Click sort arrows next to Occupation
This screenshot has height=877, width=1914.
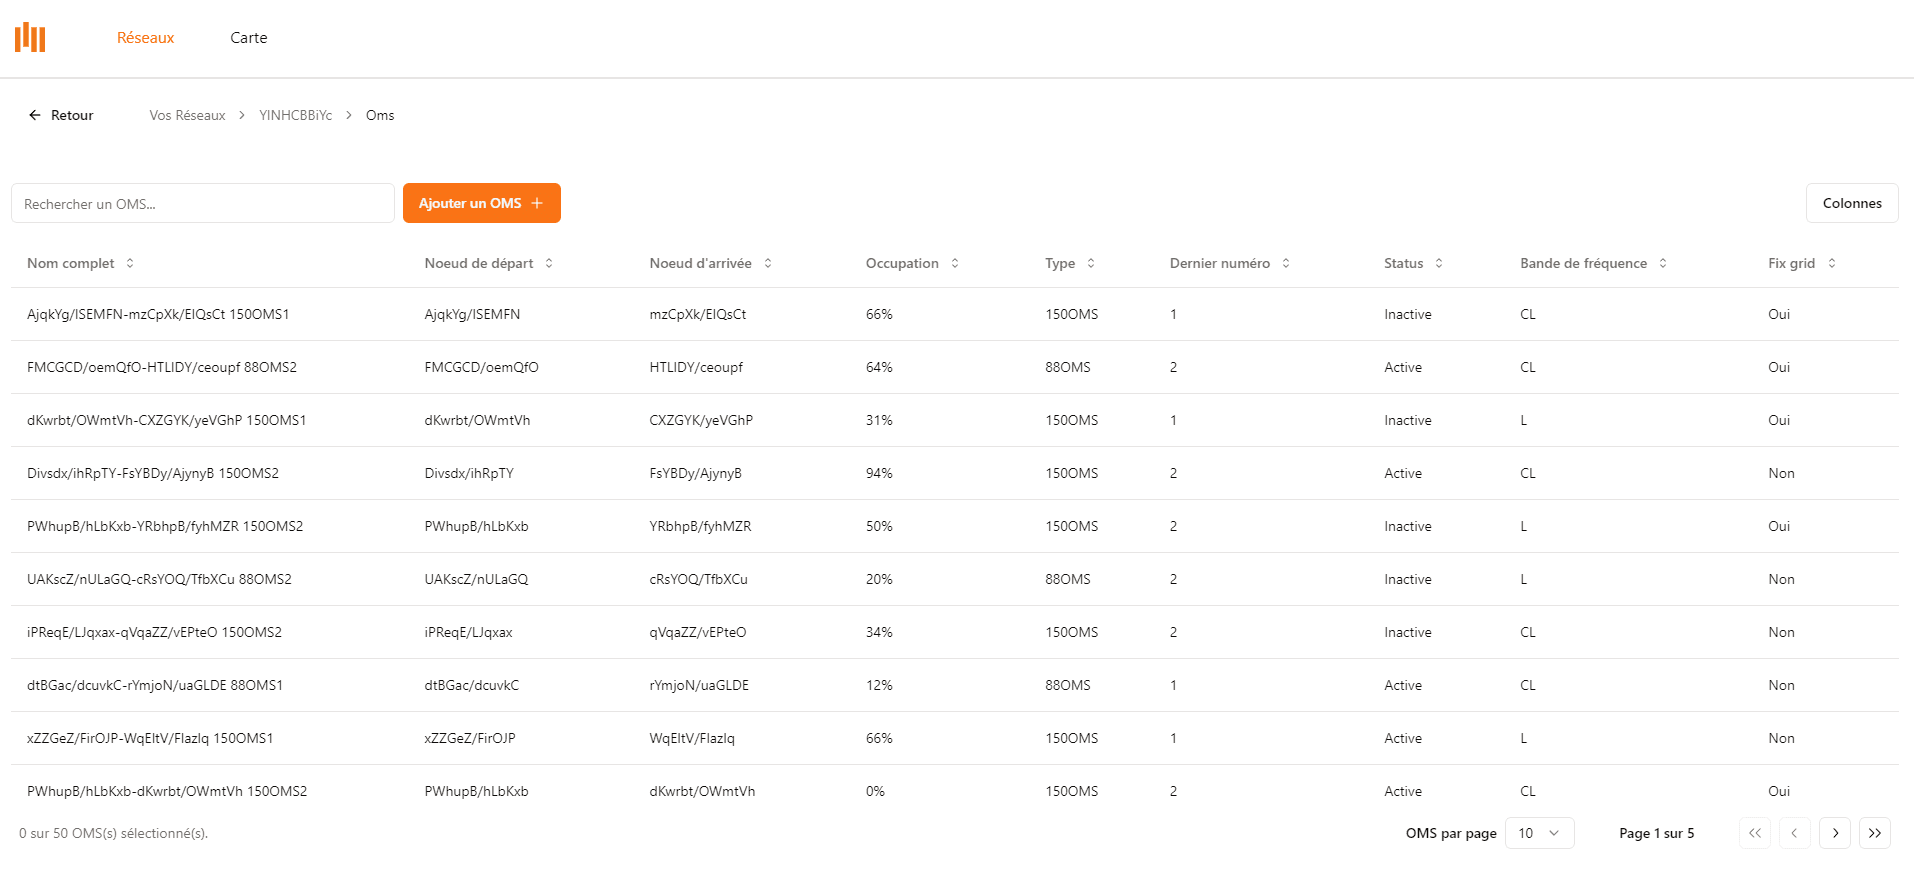[955, 263]
